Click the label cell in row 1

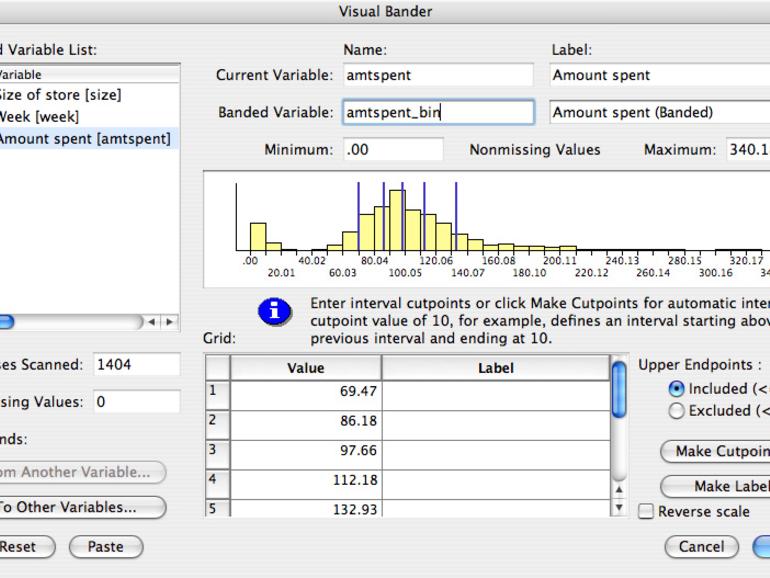496,396
